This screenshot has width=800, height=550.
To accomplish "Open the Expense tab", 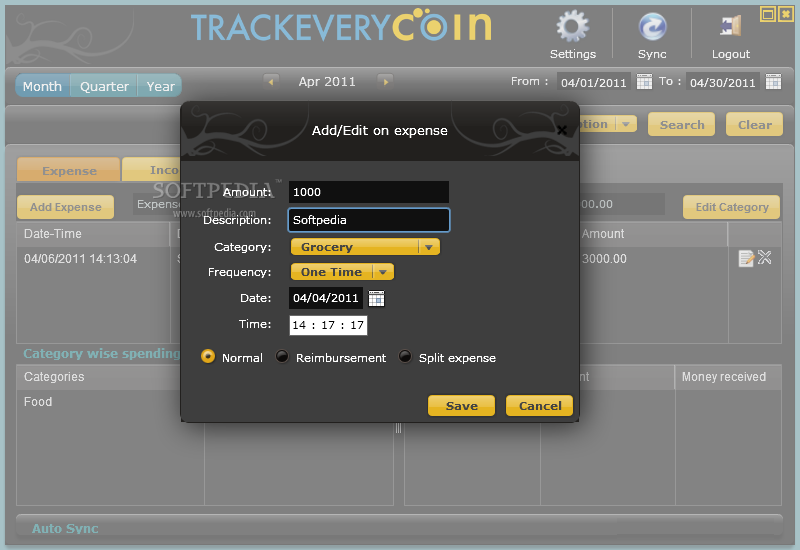I will coord(69,170).
